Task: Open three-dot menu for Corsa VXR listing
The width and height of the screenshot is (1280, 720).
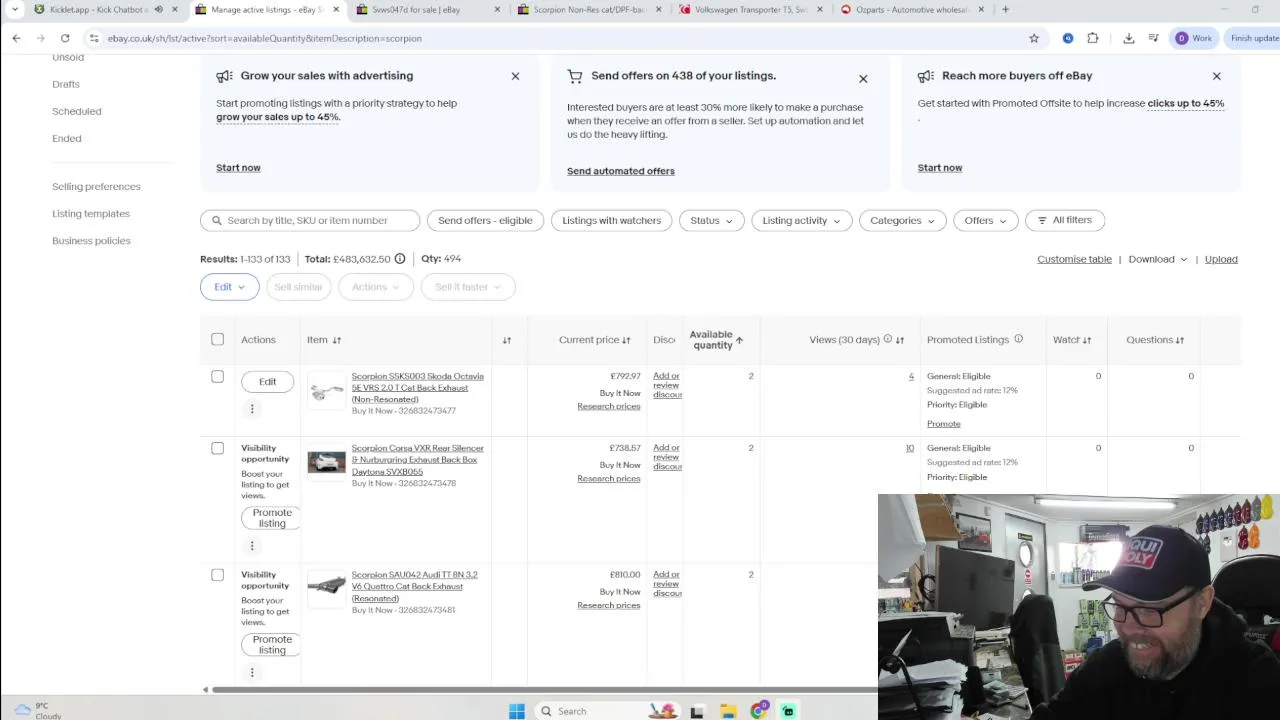Action: tap(252, 545)
